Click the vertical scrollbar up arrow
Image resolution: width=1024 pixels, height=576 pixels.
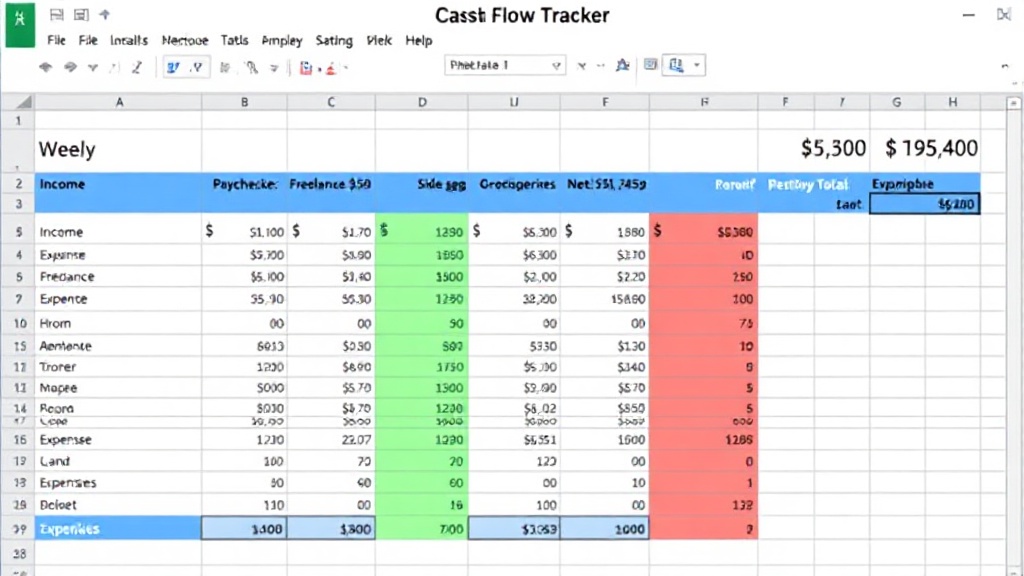[x=1014, y=103]
